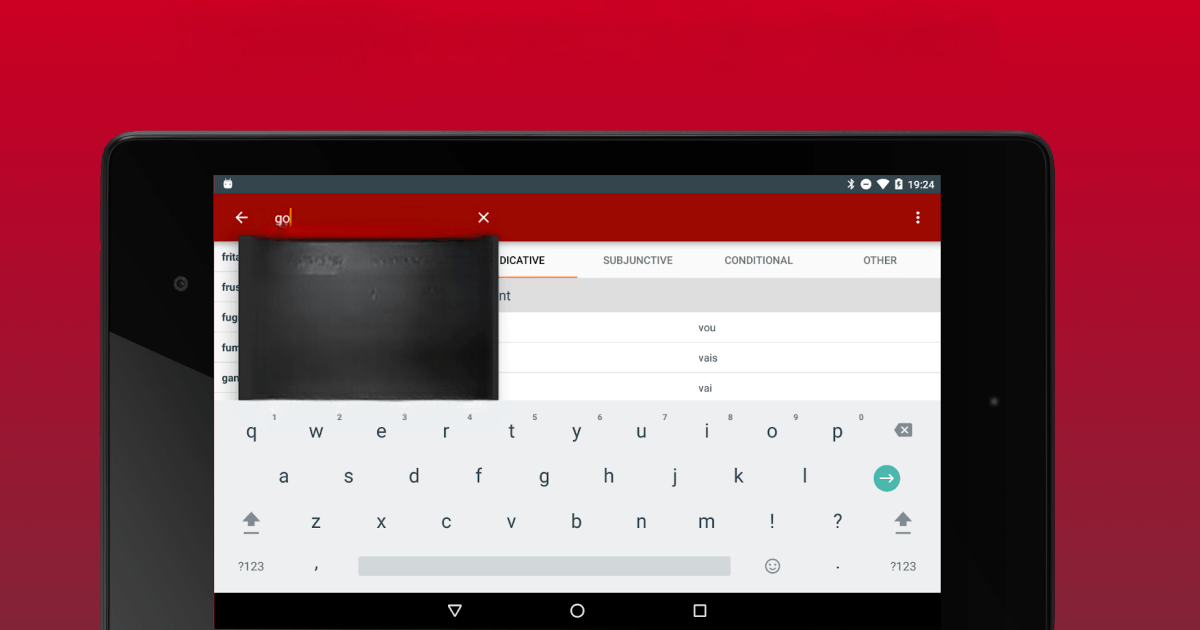Select the Indicative tab

(x=521, y=260)
